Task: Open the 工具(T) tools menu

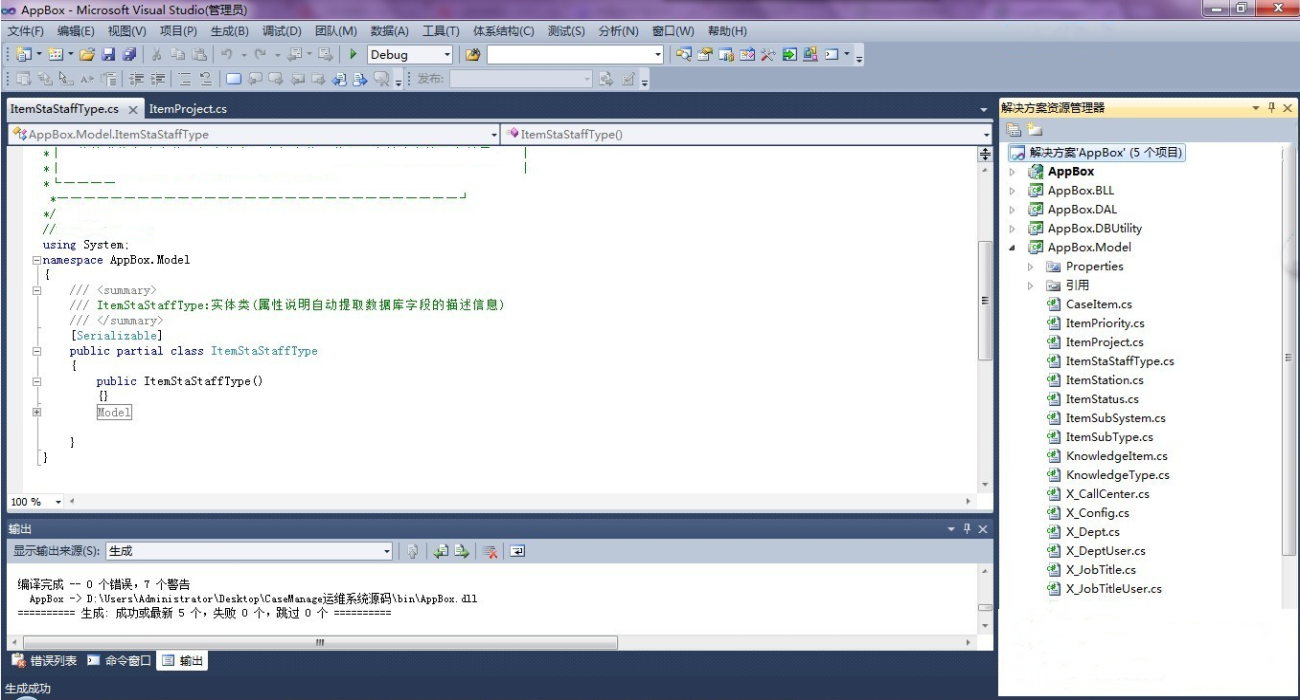Action: 440,31
